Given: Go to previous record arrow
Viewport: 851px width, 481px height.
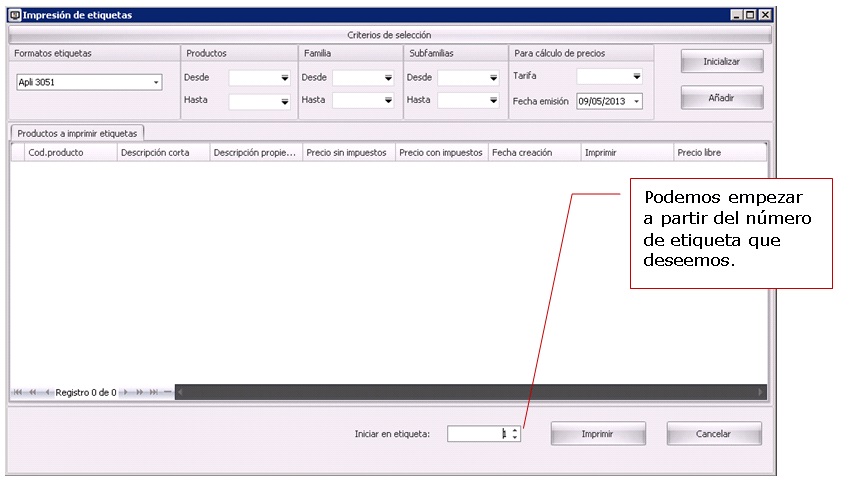Looking at the screenshot, I should (47, 392).
